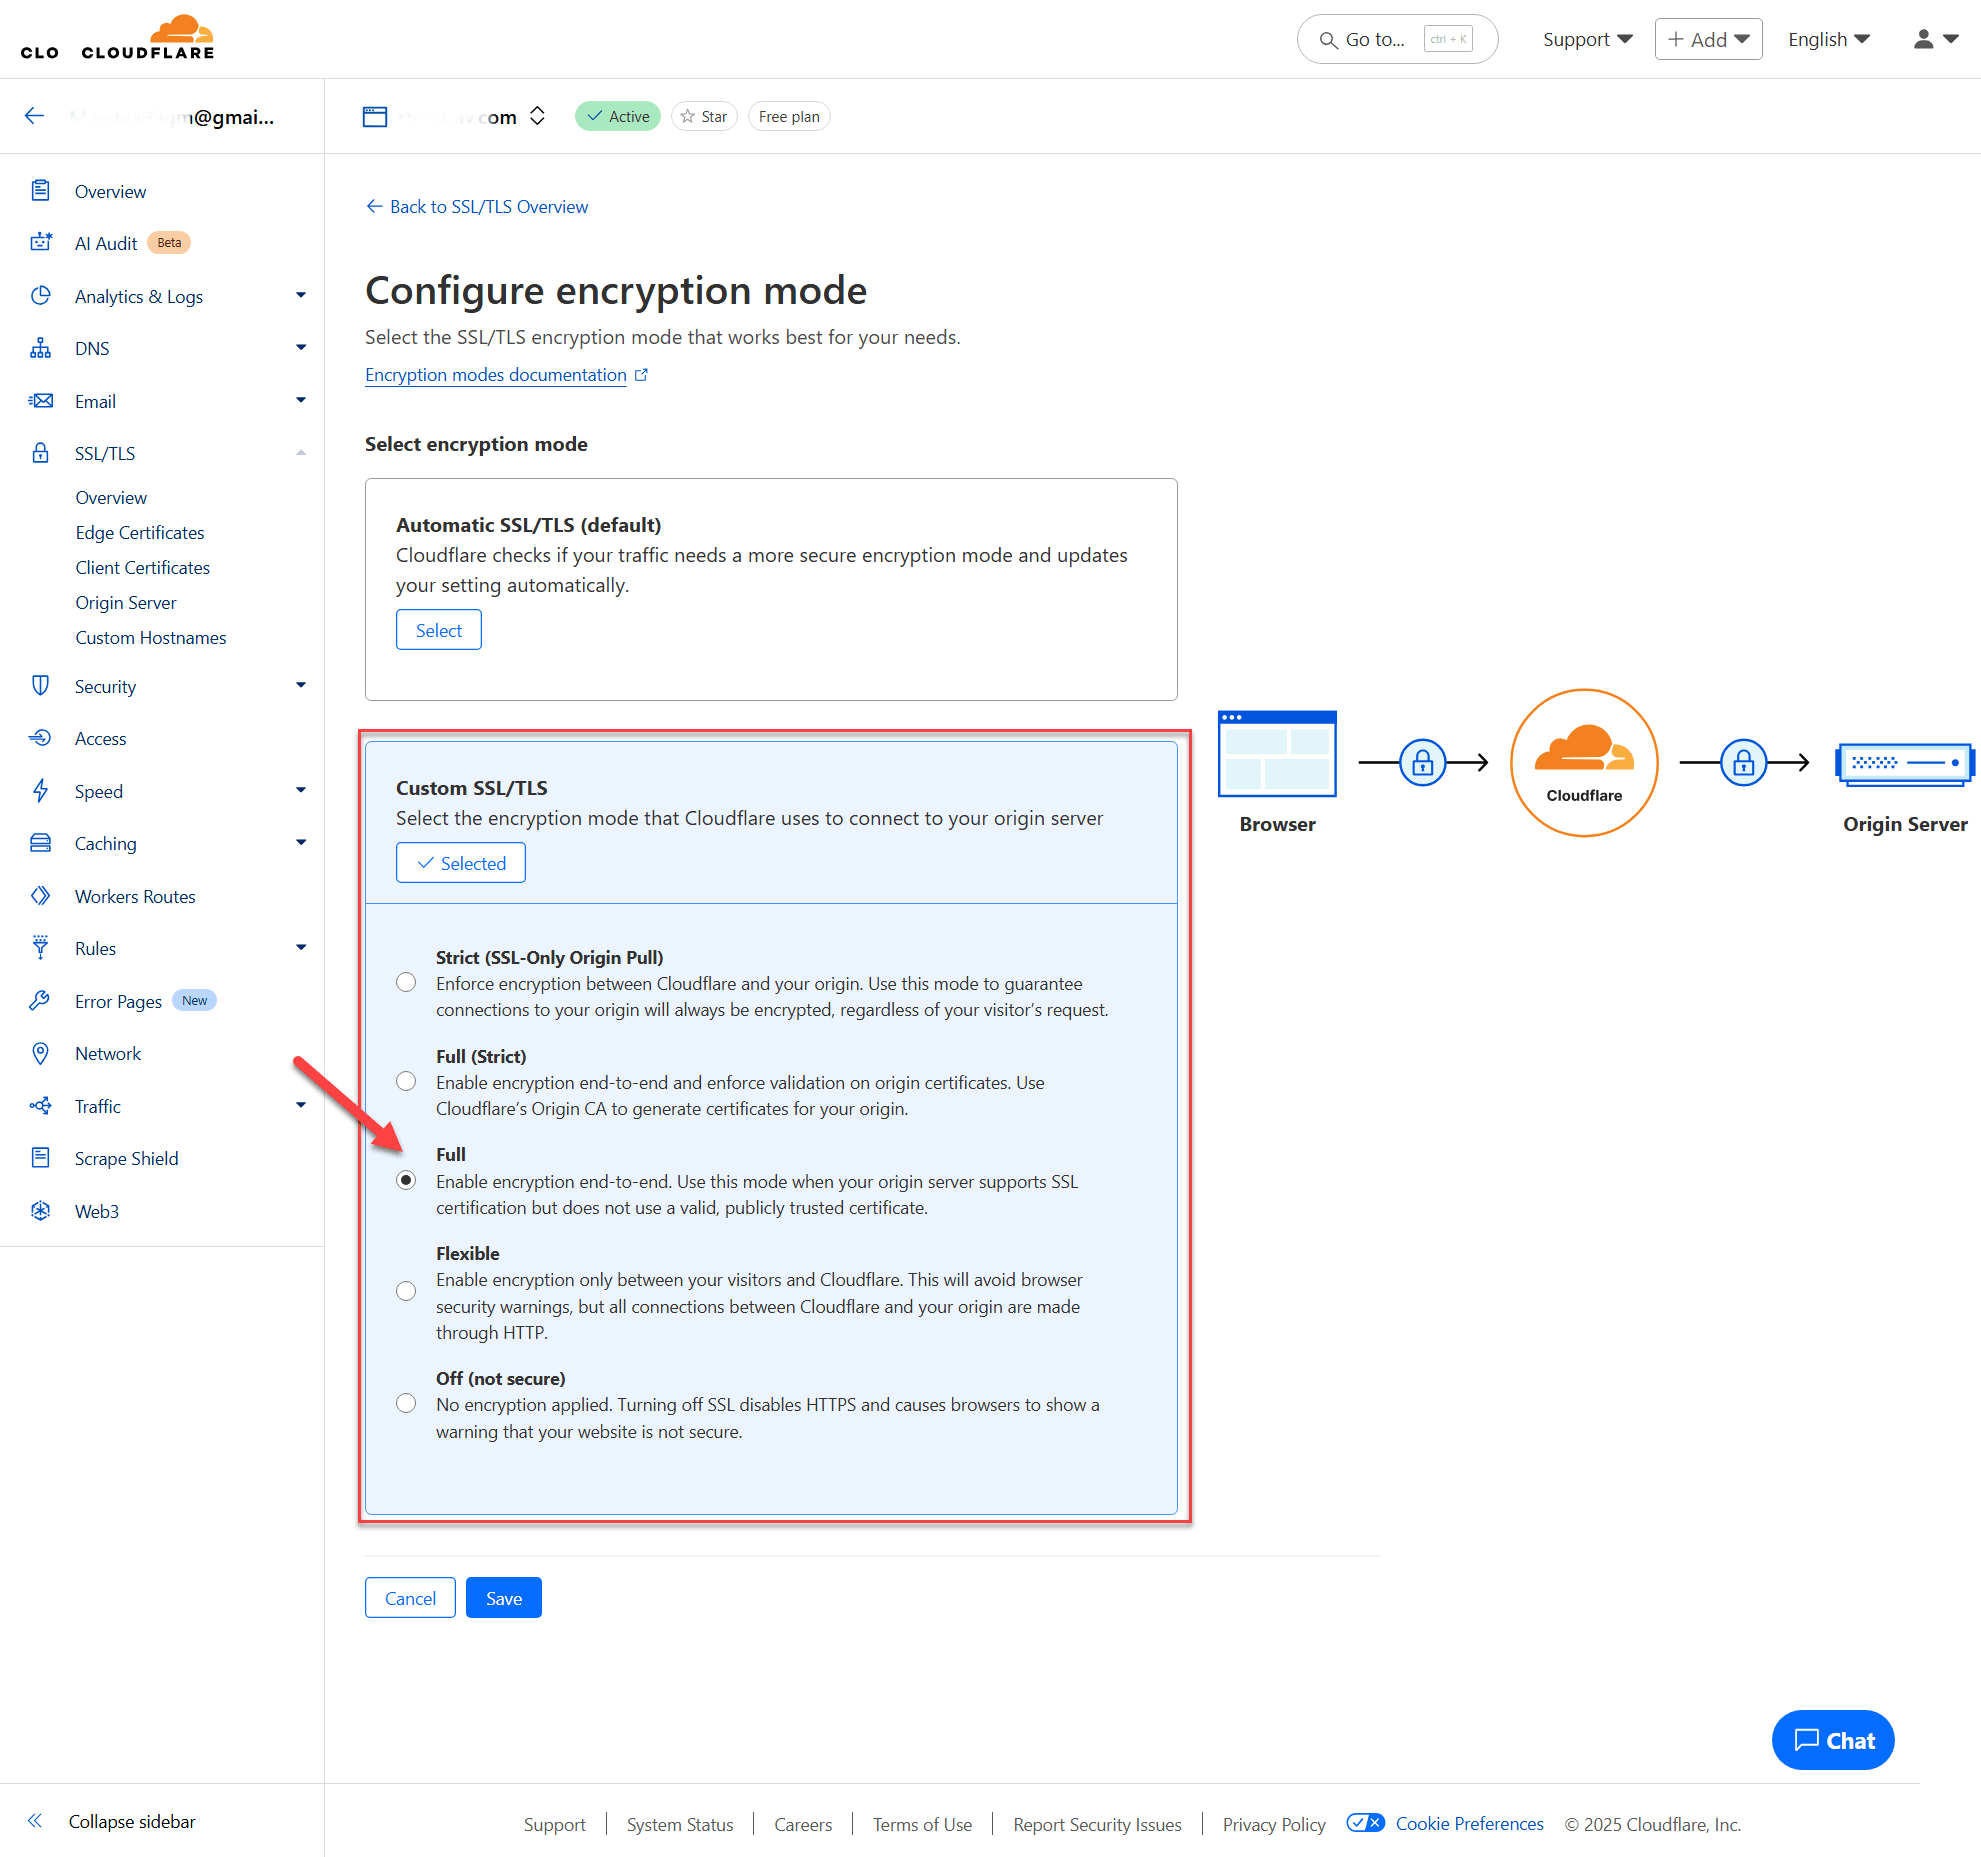This screenshot has width=1981, height=1857.
Task: Click the Scrape Shield document icon
Action: (x=40, y=1158)
